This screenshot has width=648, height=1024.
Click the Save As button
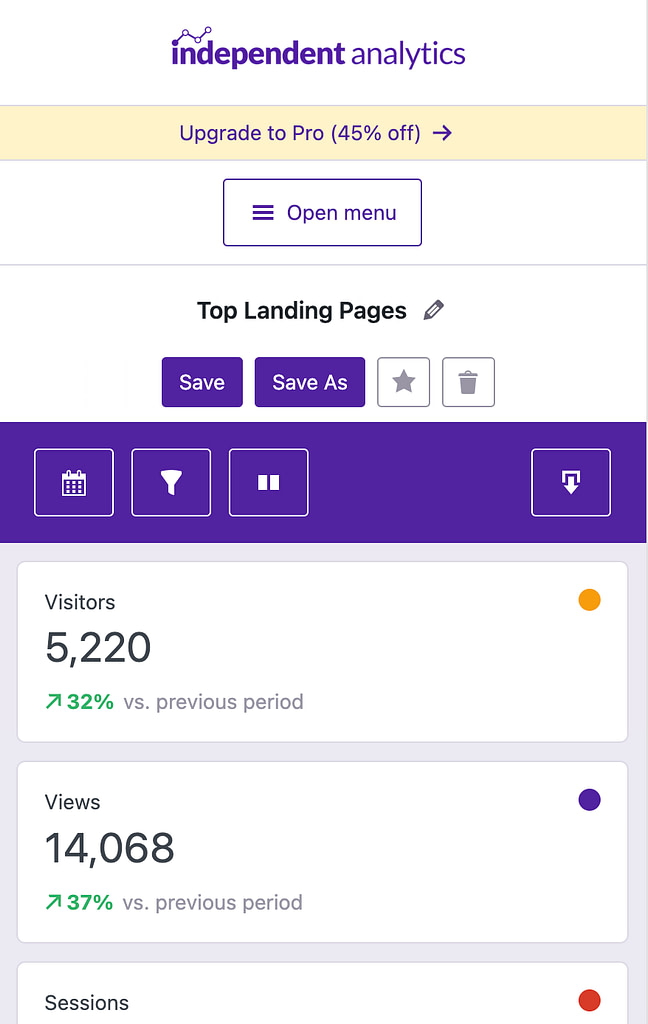tap(310, 382)
